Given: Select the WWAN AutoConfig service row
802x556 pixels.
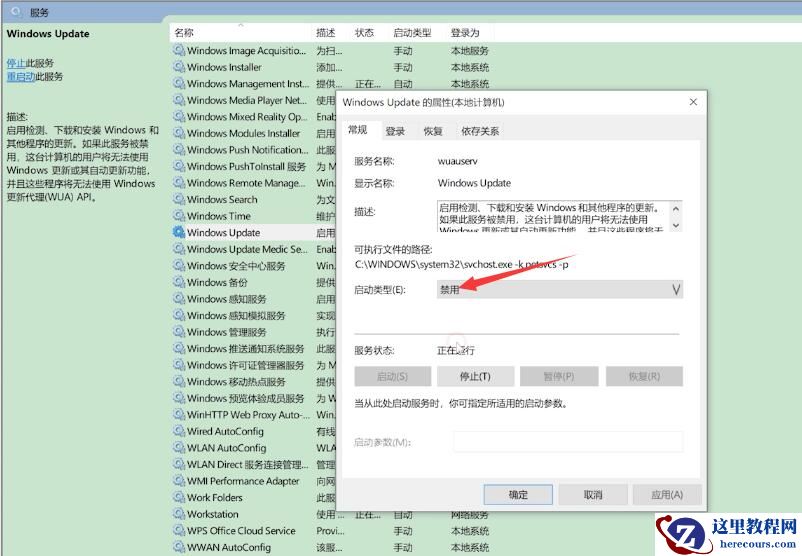Looking at the screenshot, I should 332,547.
